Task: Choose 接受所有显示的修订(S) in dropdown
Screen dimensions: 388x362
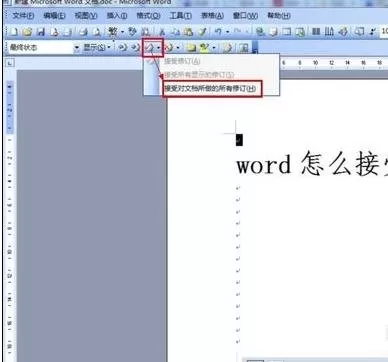Action: [199, 74]
